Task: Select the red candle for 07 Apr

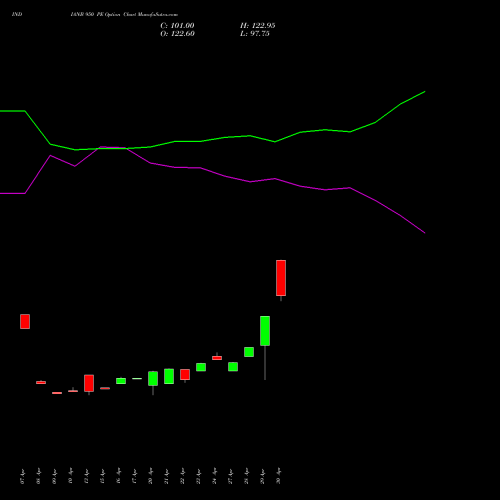Action: 25,321
